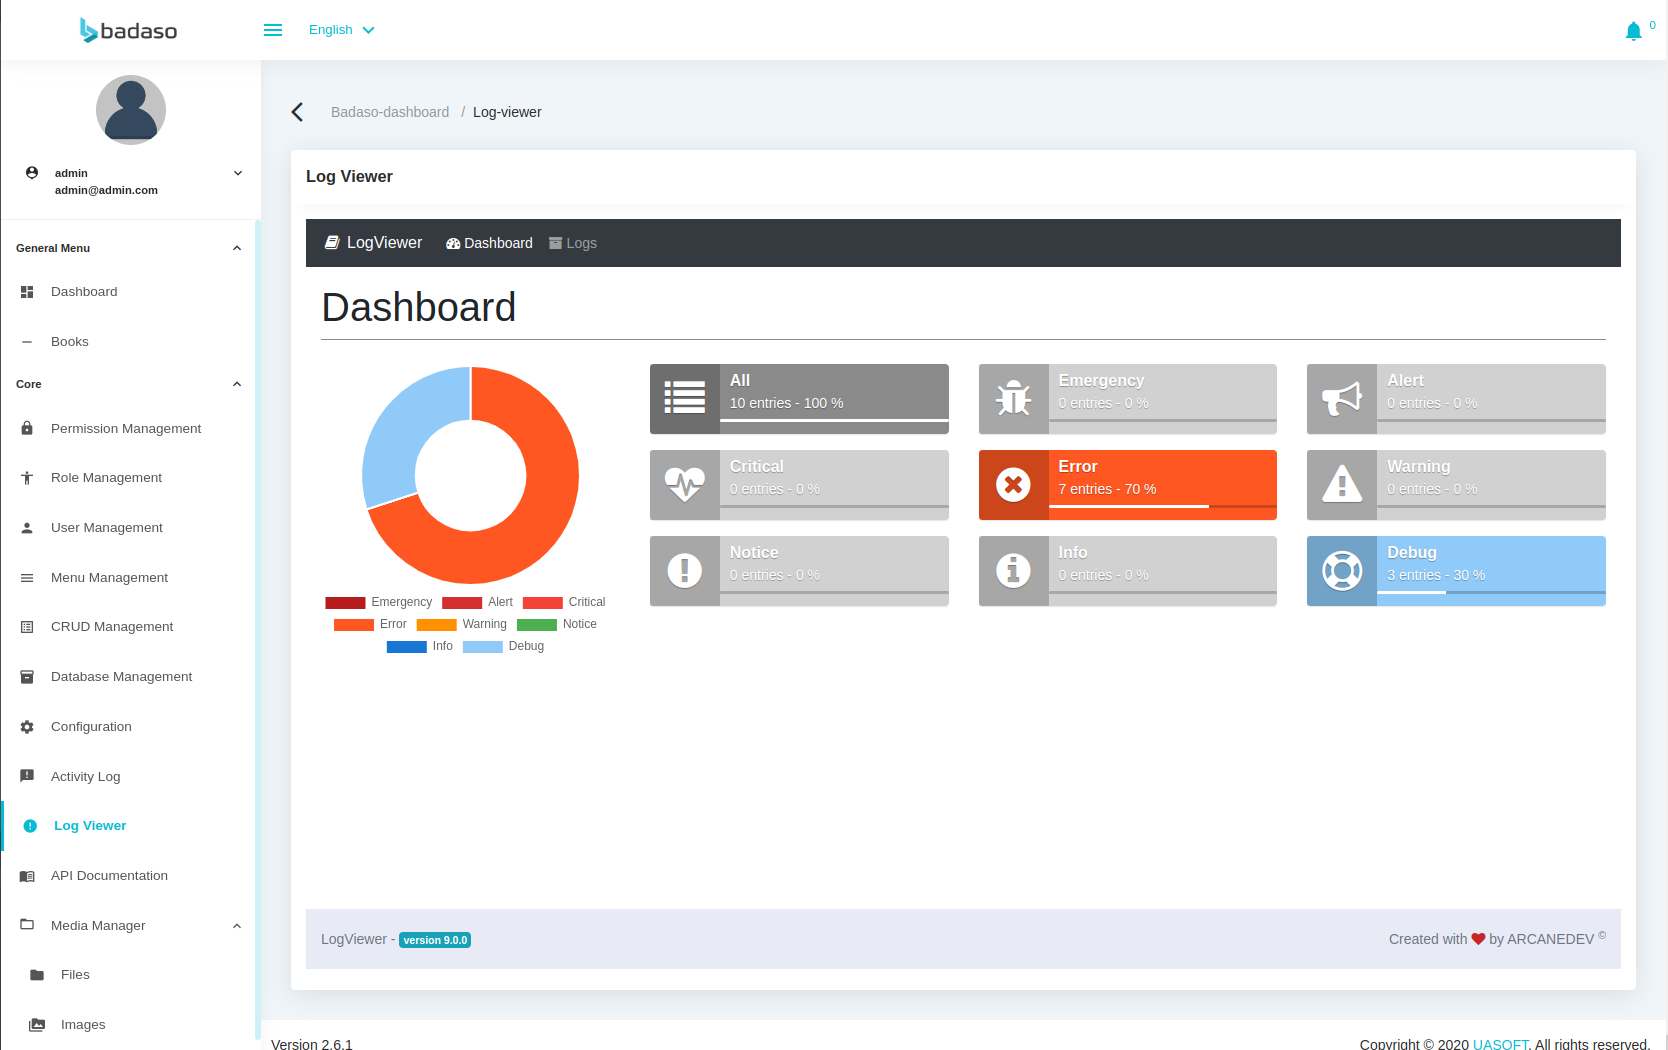Click the Badaso-dashboard breadcrumb link
1668x1050 pixels.
pos(390,112)
